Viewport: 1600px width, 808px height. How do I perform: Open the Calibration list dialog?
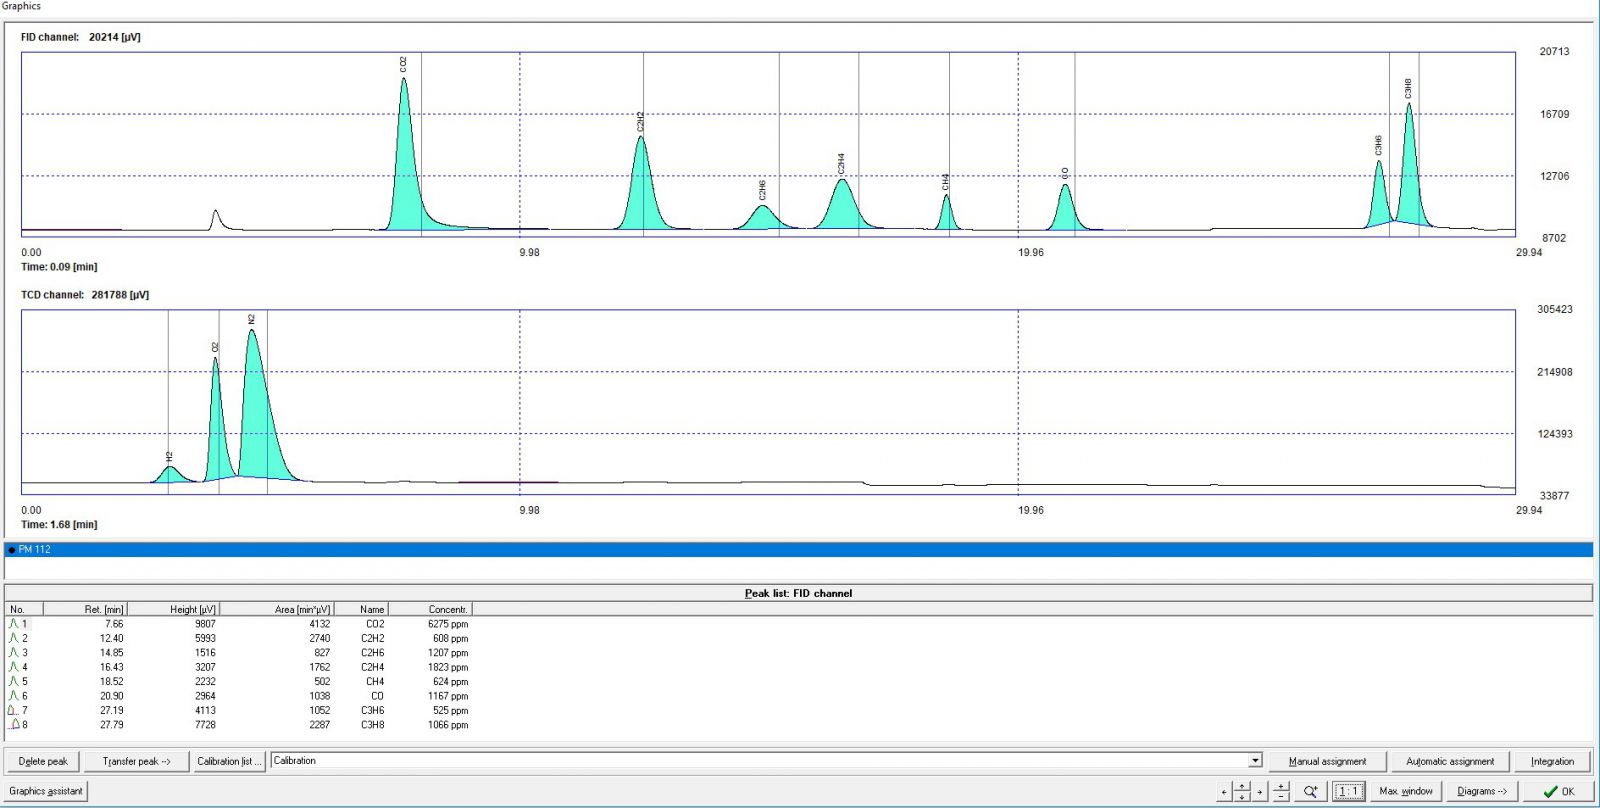229,761
